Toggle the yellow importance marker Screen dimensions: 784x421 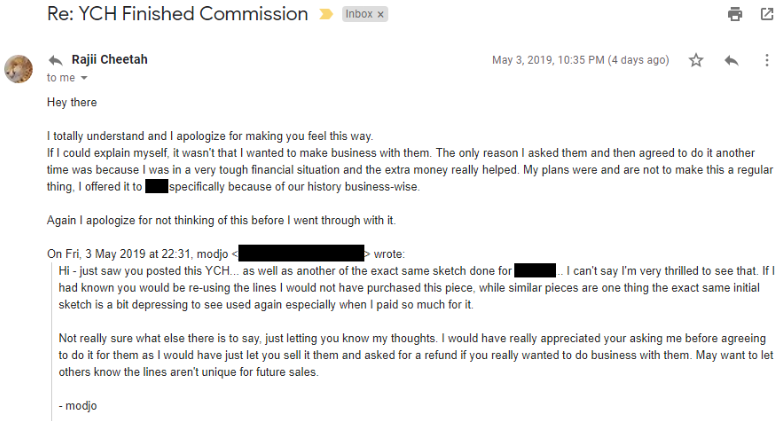(326, 14)
